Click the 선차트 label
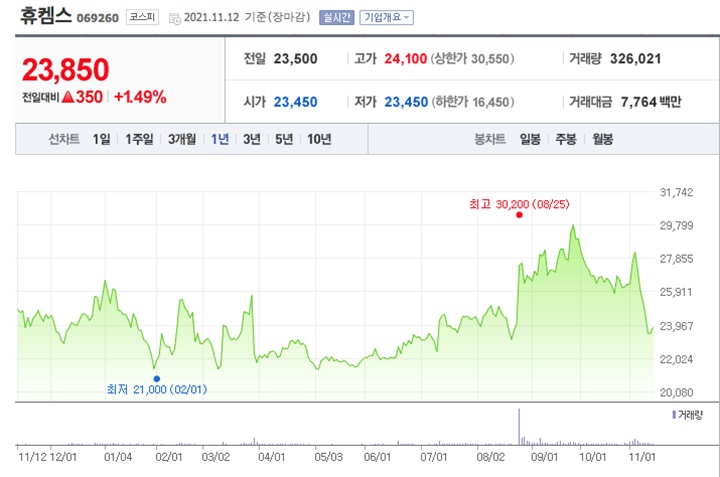The height and width of the screenshot is (477, 720). (x=64, y=139)
